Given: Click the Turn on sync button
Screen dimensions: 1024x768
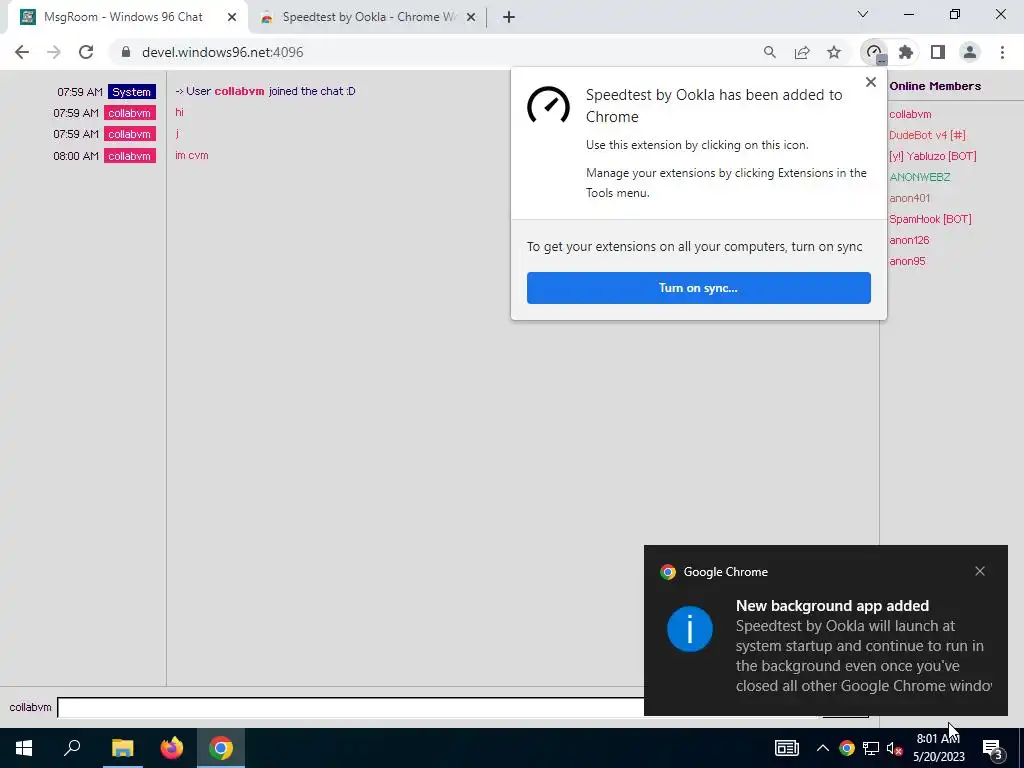Looking at the screenshot, I should tap(699, 288).
